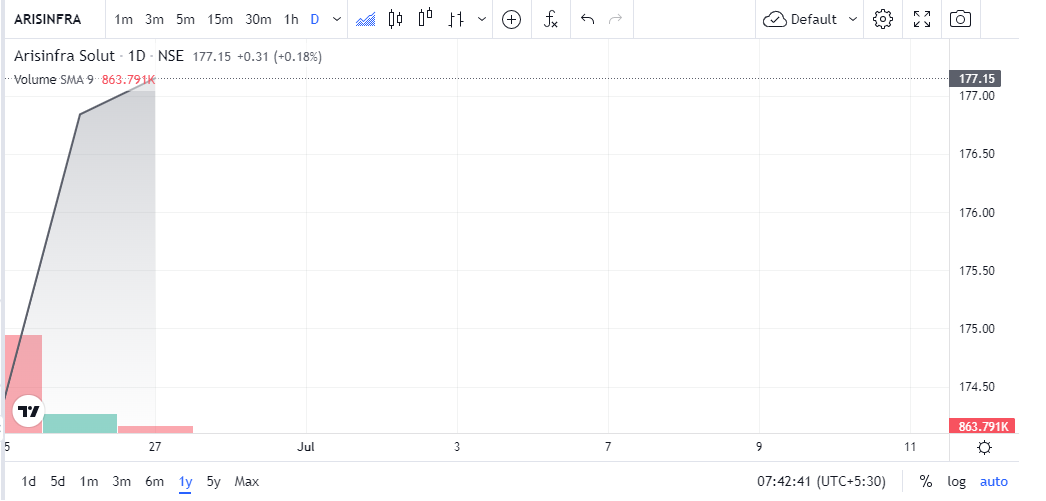
Task: Click the 174.50 price axis label
Action: click(x=975, y=387)
